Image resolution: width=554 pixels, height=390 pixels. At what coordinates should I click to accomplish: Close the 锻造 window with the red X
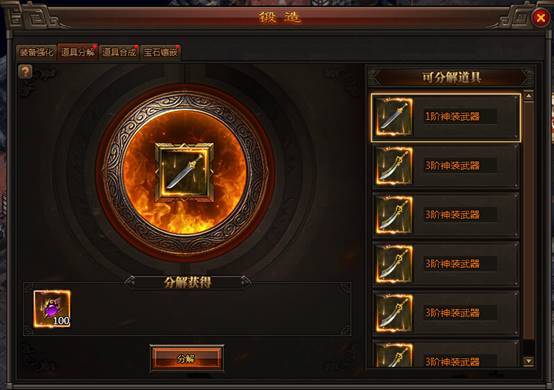pyautogui.click(x=540, y=17)
